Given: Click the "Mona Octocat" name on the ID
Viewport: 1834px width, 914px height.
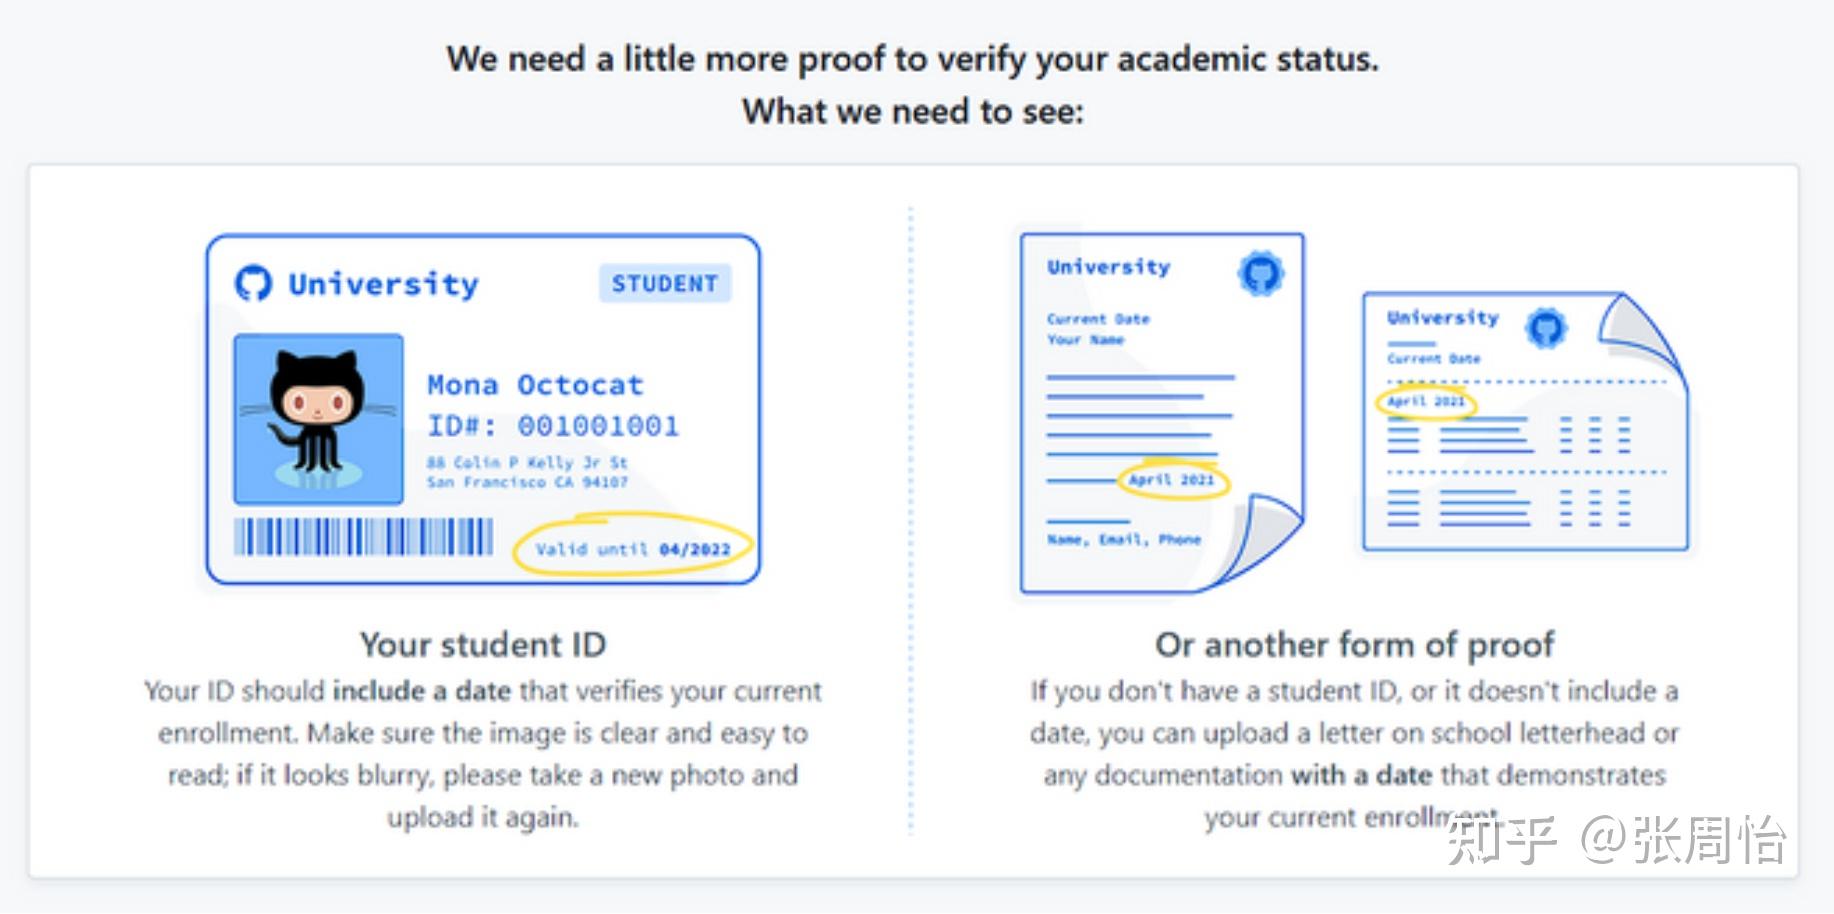Looking at the screenshot, I should click(x=535, y=385).
